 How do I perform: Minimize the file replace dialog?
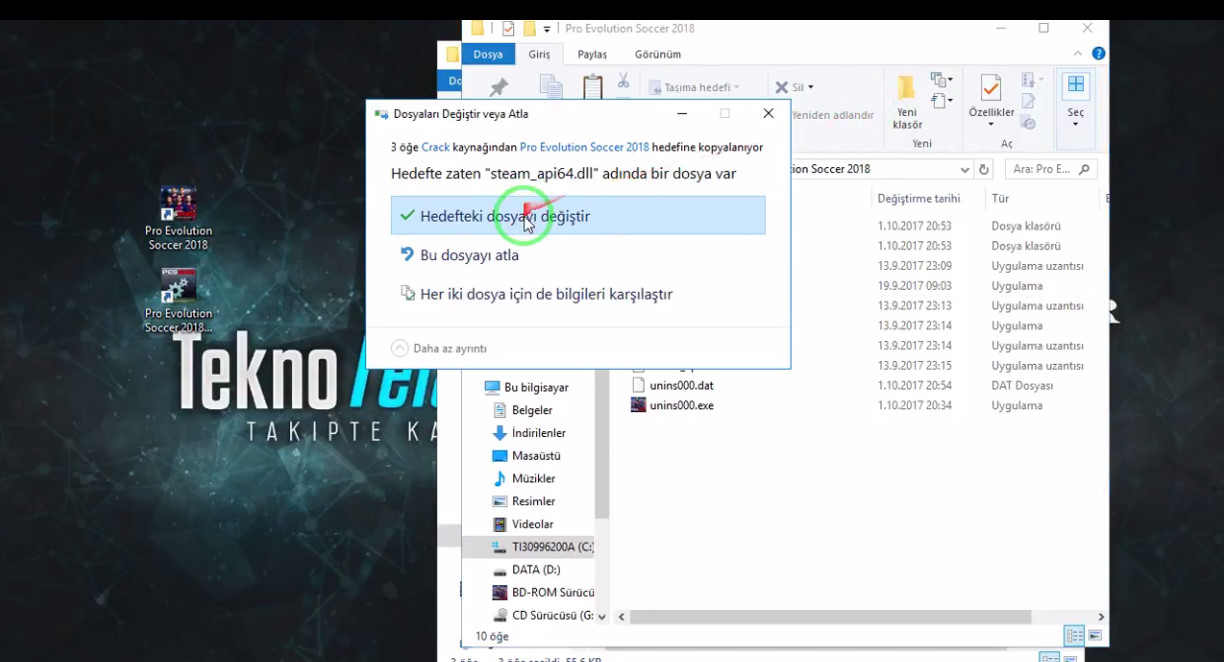(x=682, y=114)
